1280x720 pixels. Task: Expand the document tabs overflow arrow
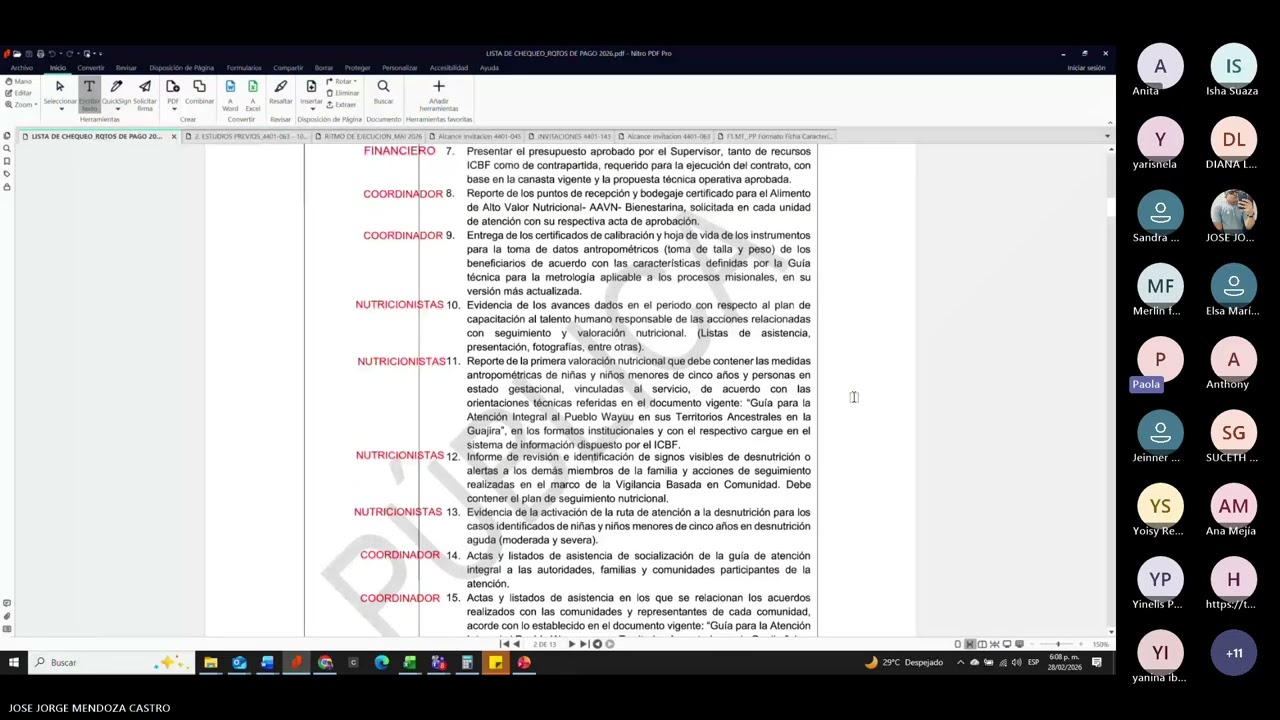point(1107,136)
